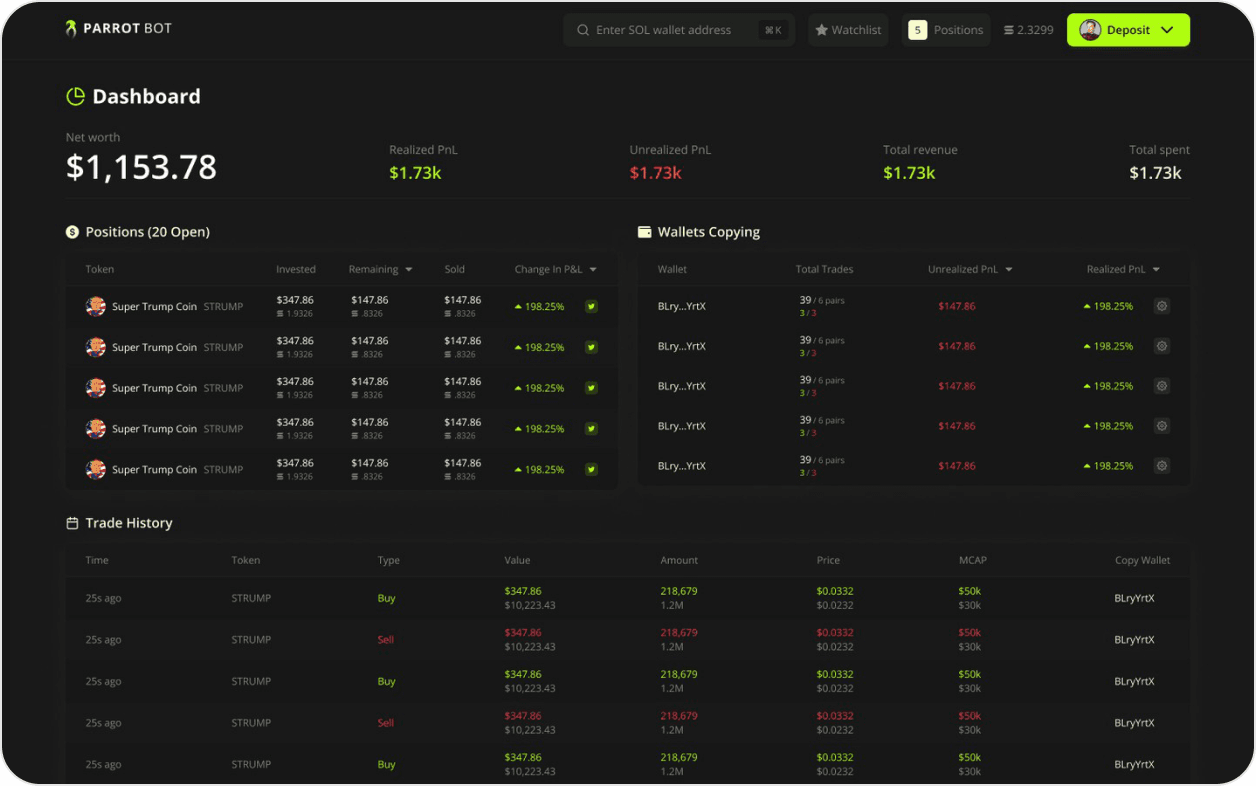This screenshot has width=1256, height=786.
Task: Click the Invested column header
Action: click(296, 269)
